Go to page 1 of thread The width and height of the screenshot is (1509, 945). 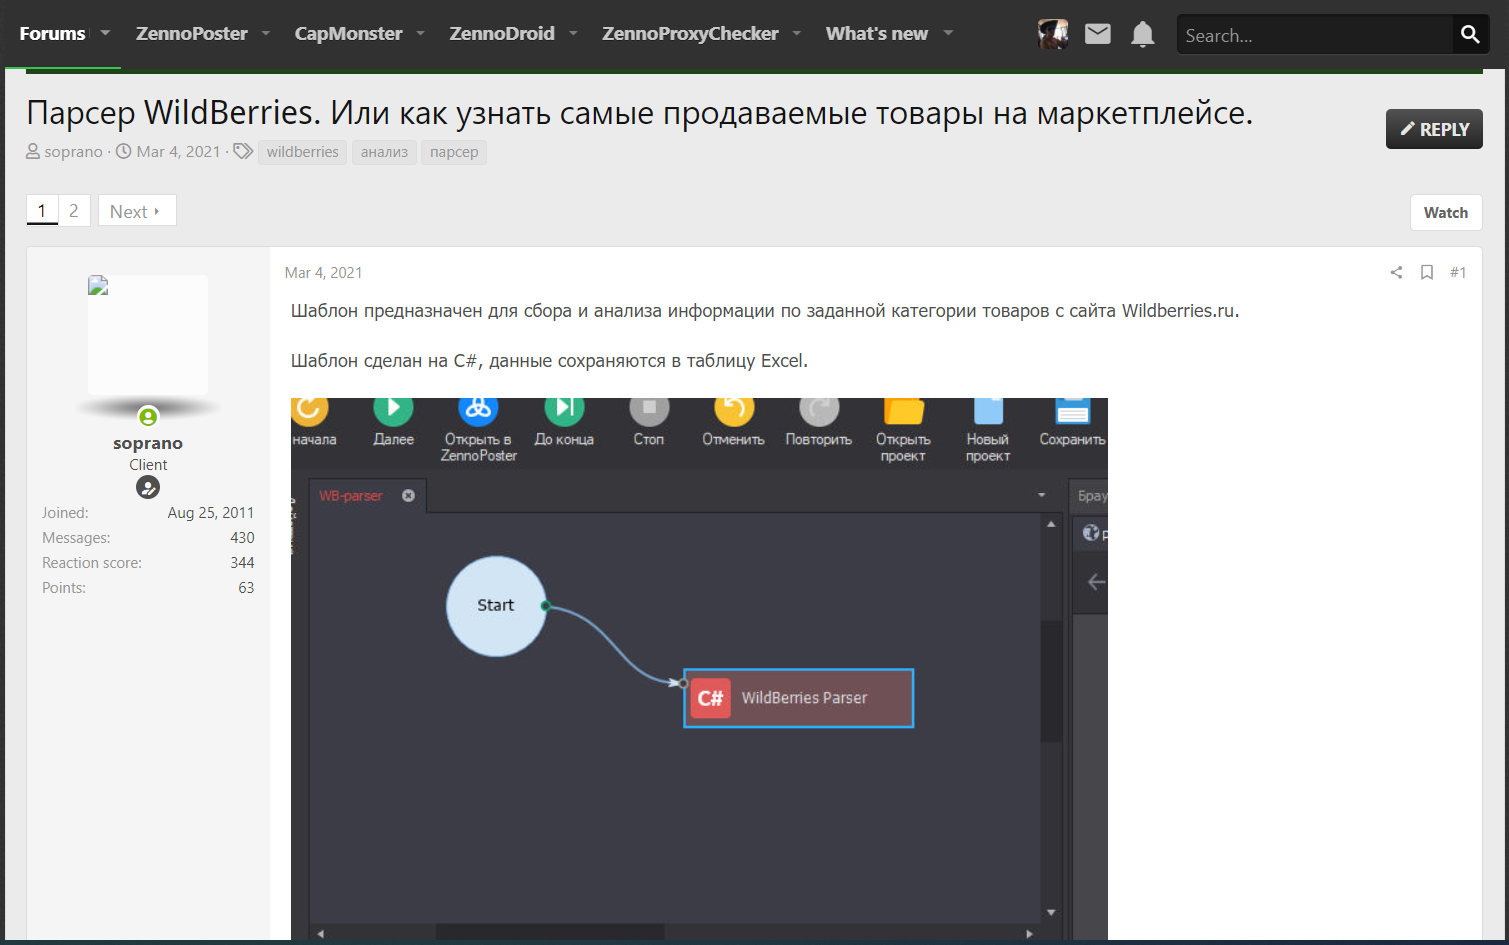pos(42,211)
